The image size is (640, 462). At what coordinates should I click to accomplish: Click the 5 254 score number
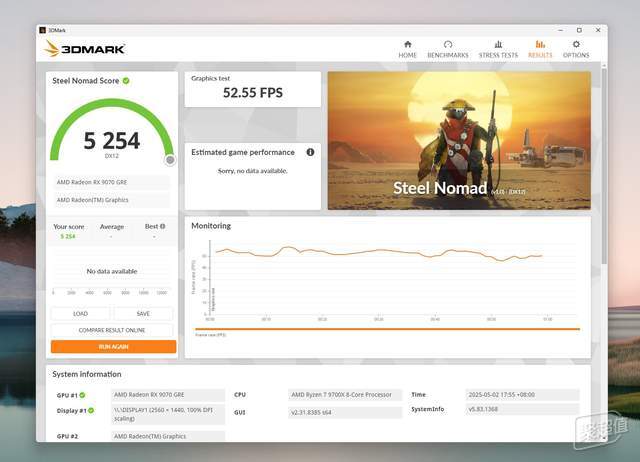[x=112, y=141]
